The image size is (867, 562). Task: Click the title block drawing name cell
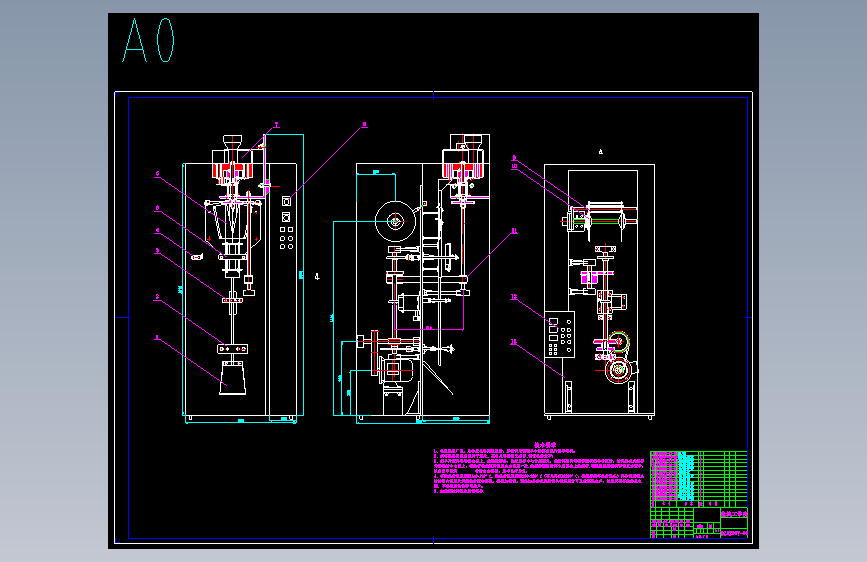click(x=734, y=514)
